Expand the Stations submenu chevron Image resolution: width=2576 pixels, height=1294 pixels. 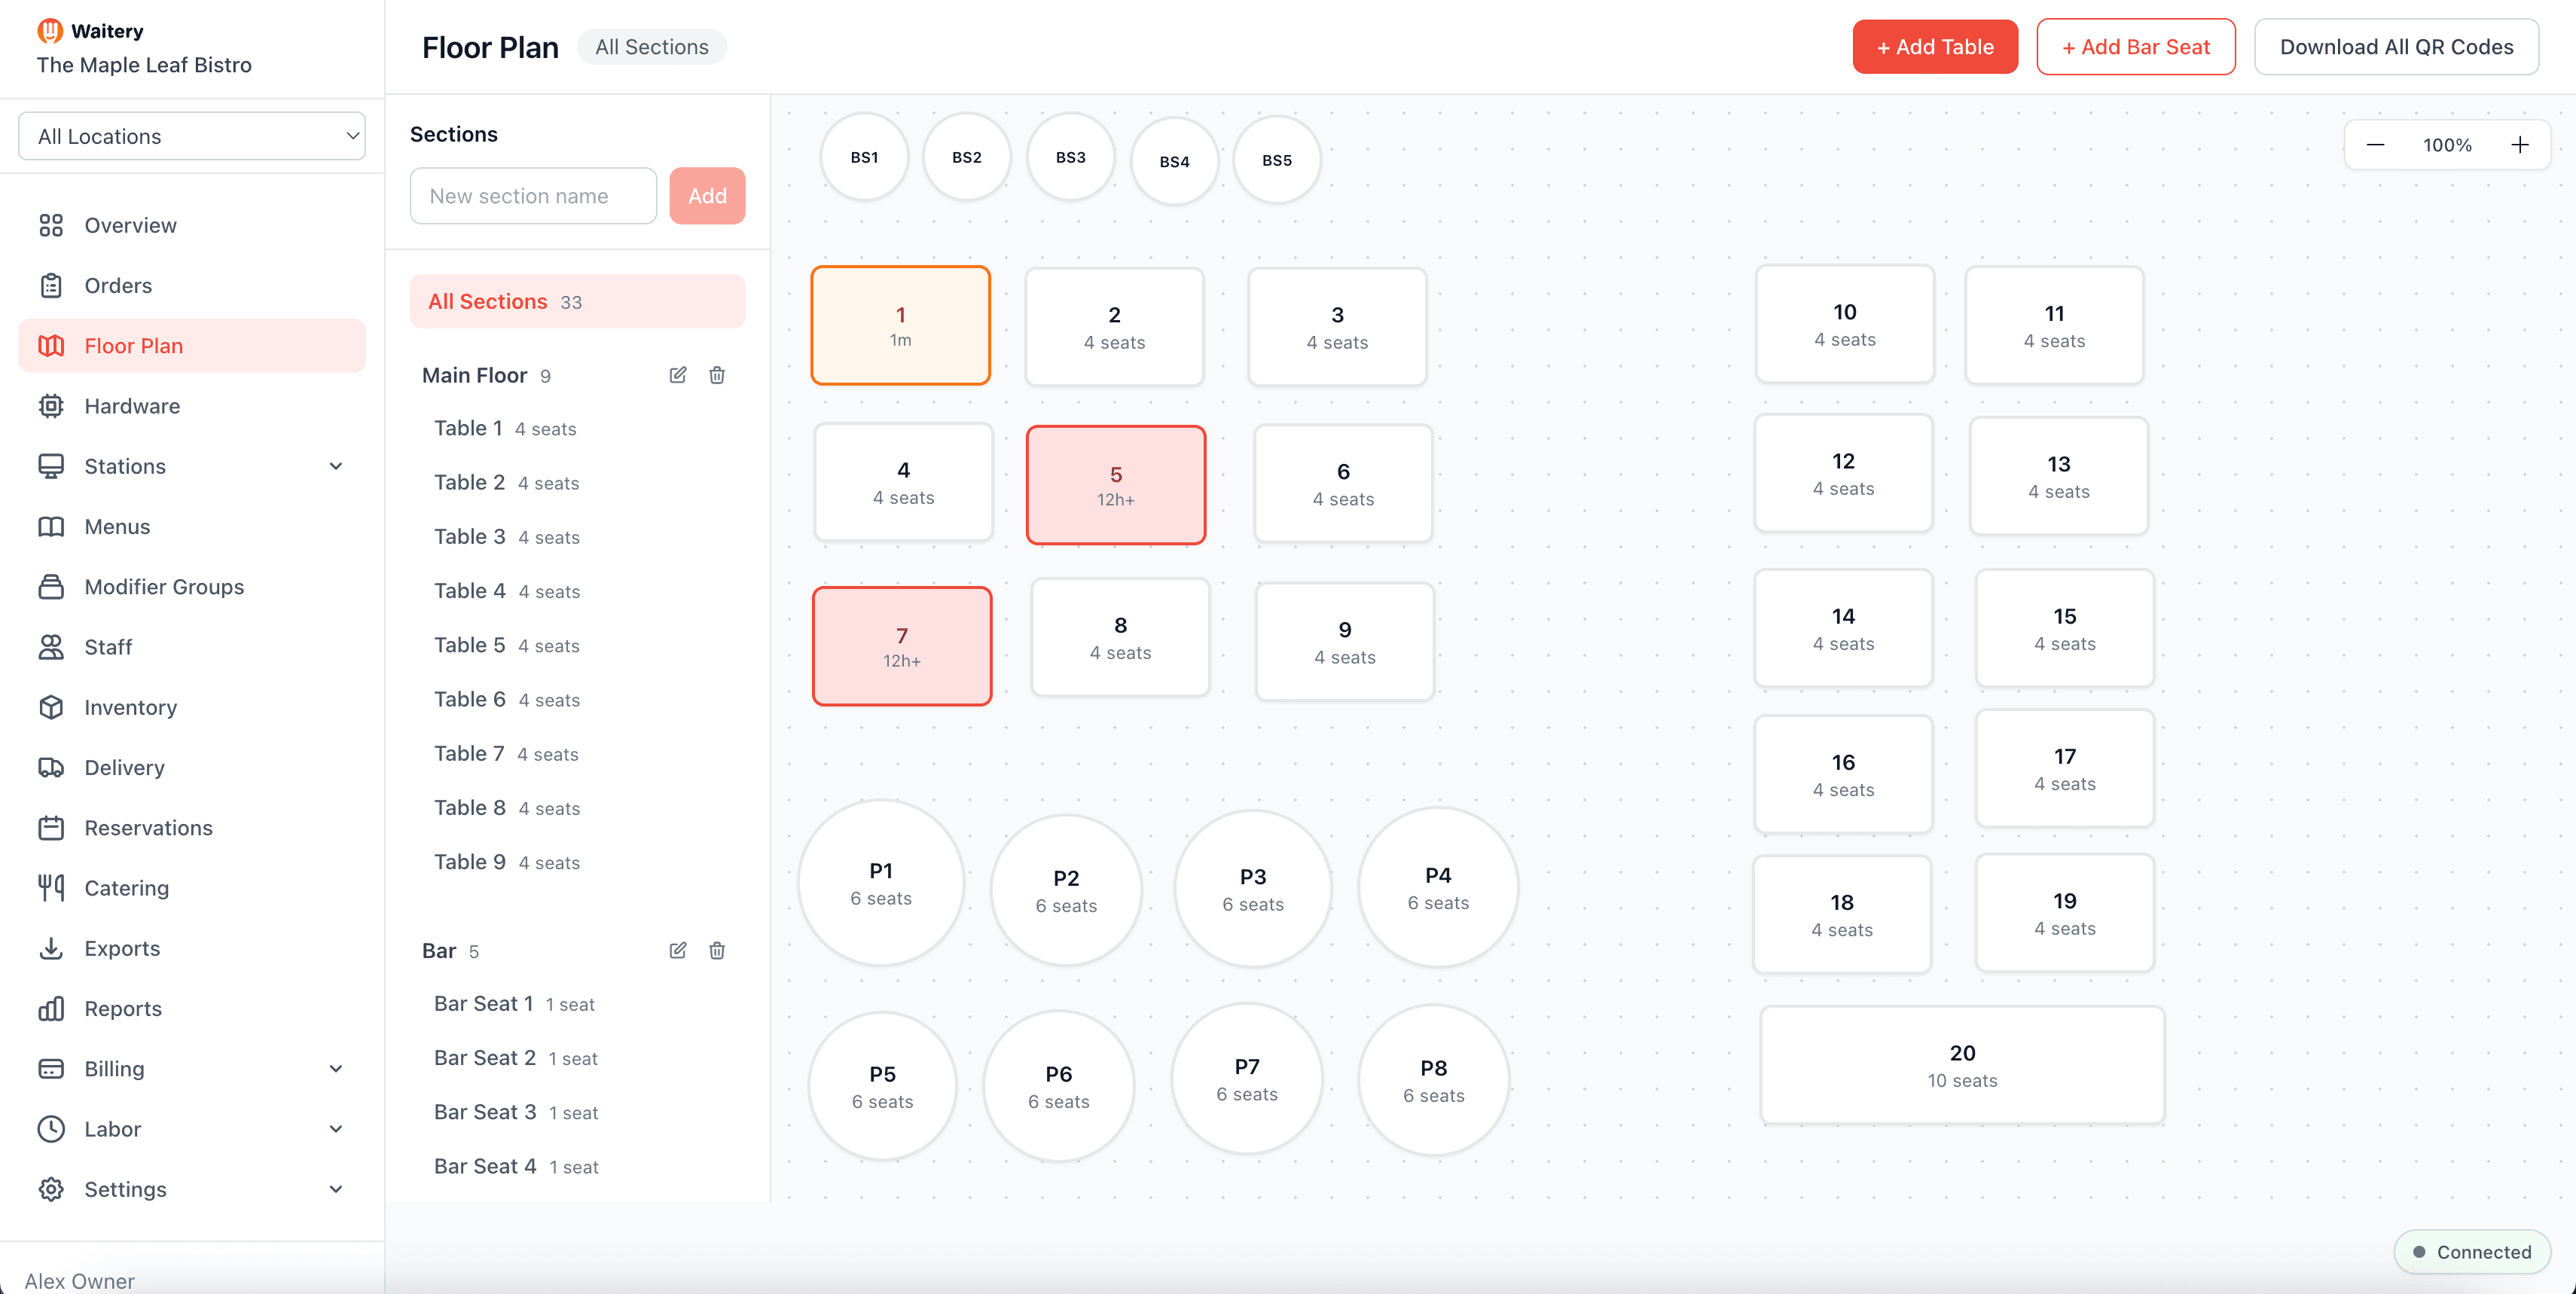[x=336, y=466]
